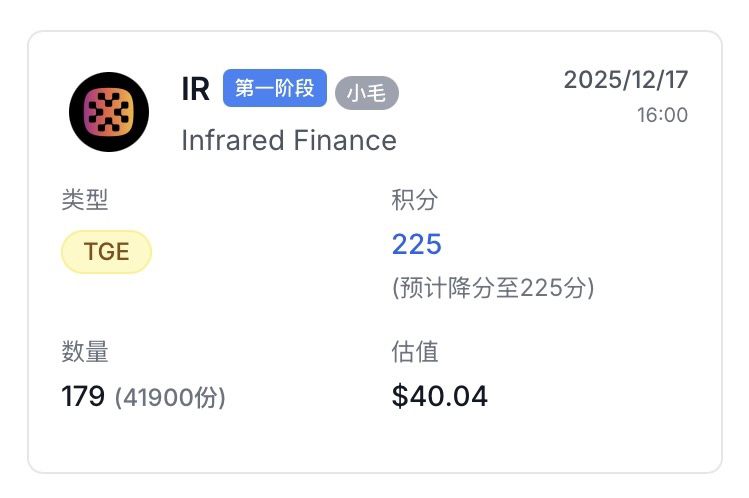Click the 估值 label
Screen dimensions: 749x498
coord(414,351)
